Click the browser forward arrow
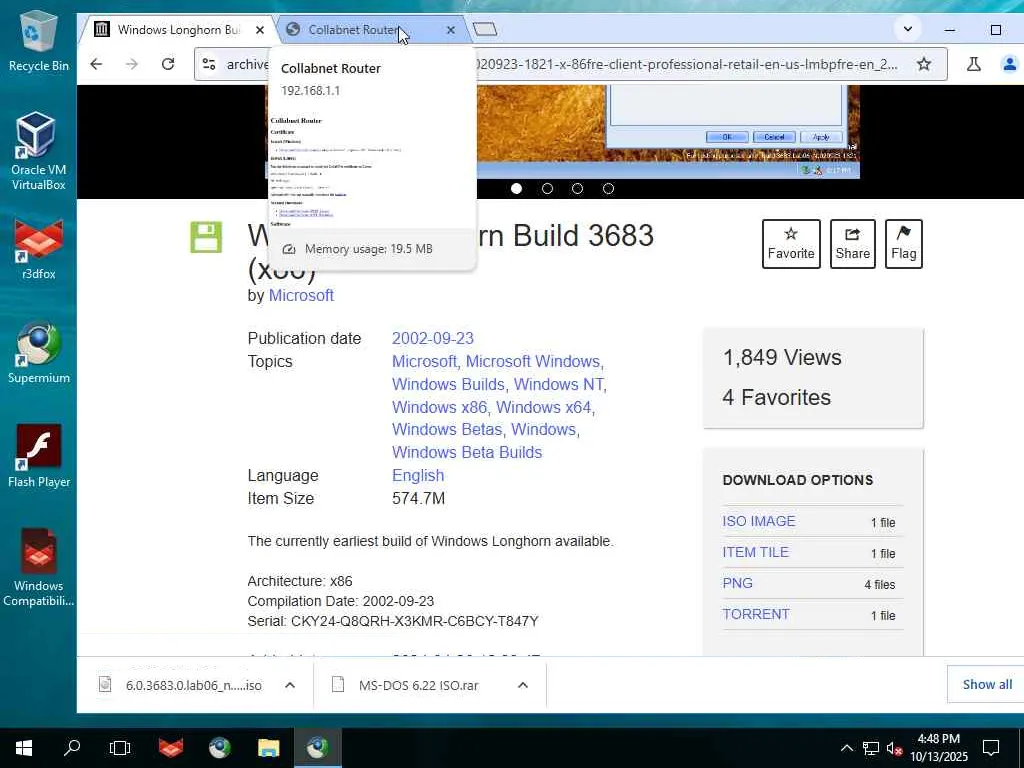Screen dimensions: 1024x768 [132, 64]
